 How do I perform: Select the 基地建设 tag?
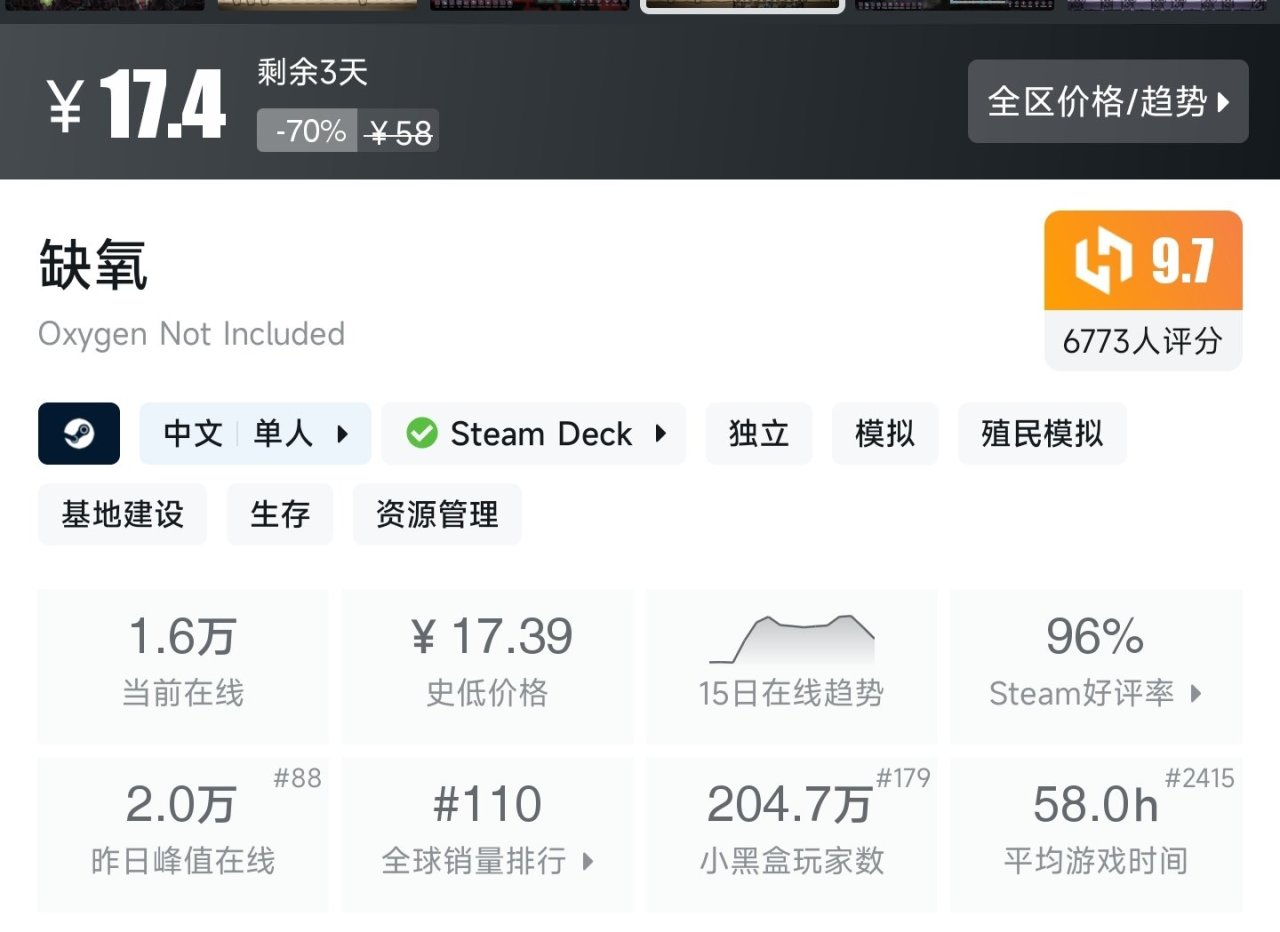(122, 514)
